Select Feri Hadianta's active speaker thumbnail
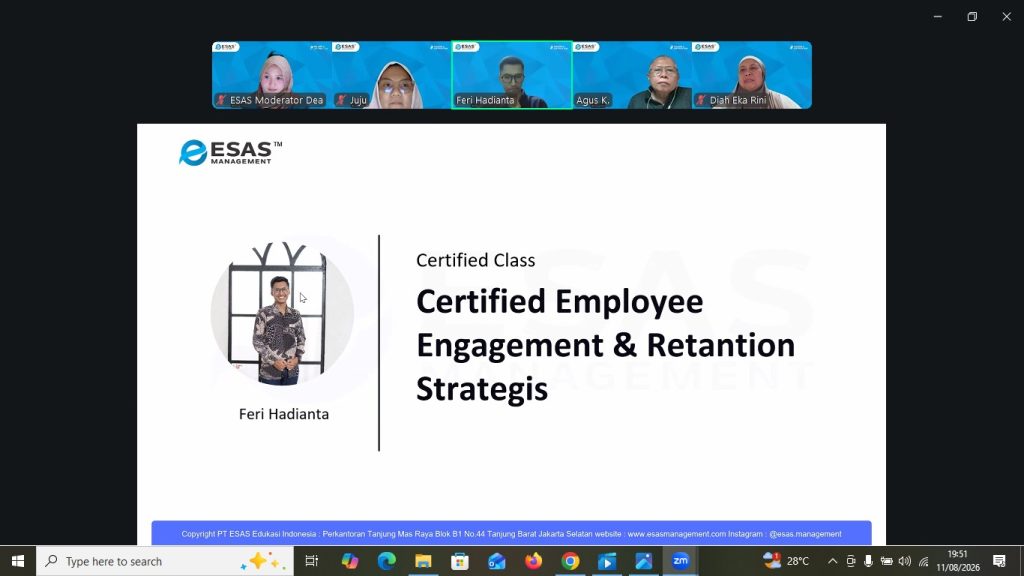This screenshot has height=576, width=1024. [x=511, y=75]
